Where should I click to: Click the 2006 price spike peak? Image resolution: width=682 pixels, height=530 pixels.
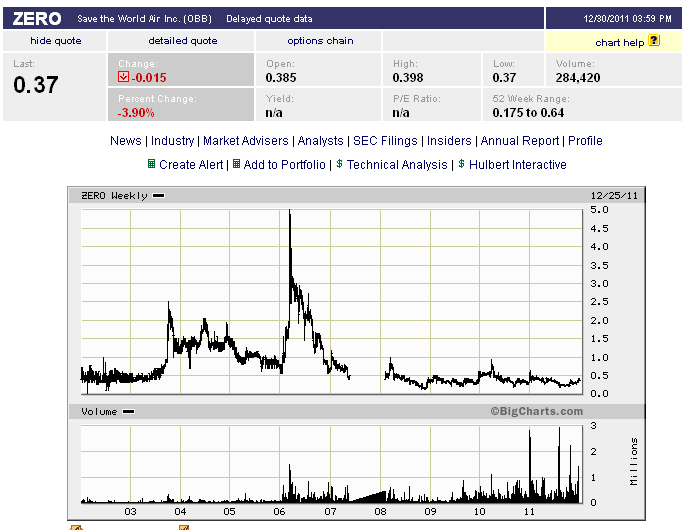290,211
